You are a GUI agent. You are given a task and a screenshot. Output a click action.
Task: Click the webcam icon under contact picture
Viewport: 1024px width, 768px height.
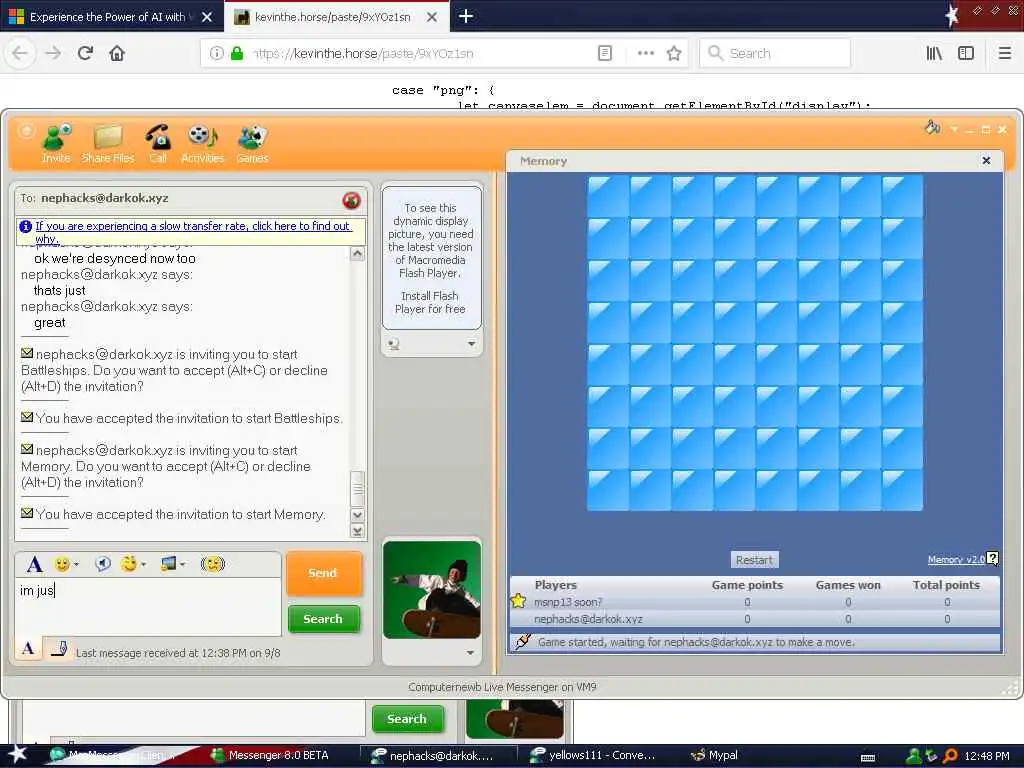click(x=393, y=344)
